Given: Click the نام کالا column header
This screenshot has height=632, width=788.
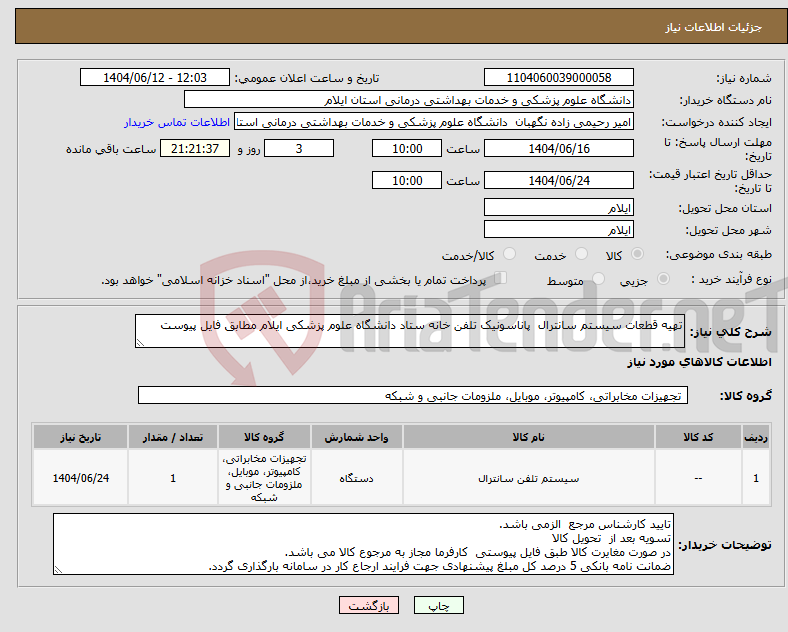Looking at the screenshot, I should click(528, 437).
